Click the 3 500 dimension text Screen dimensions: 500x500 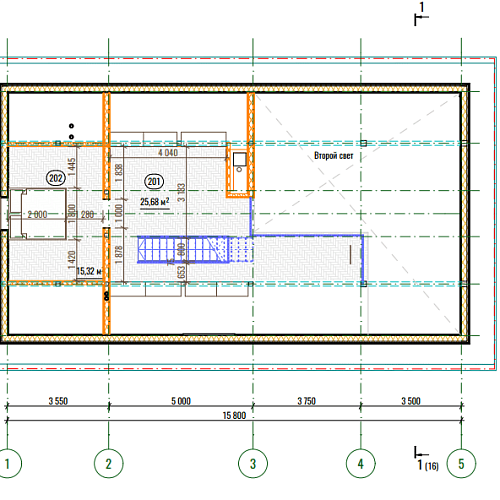[411, 401]
